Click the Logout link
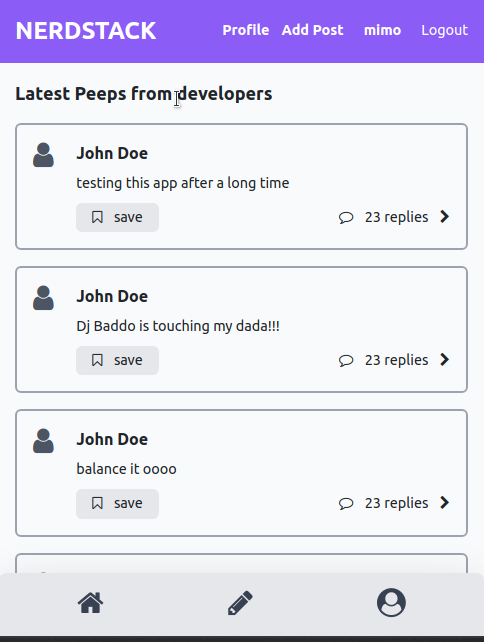Image resolution: width=484 pixels, height=642 pixels. 445,30
